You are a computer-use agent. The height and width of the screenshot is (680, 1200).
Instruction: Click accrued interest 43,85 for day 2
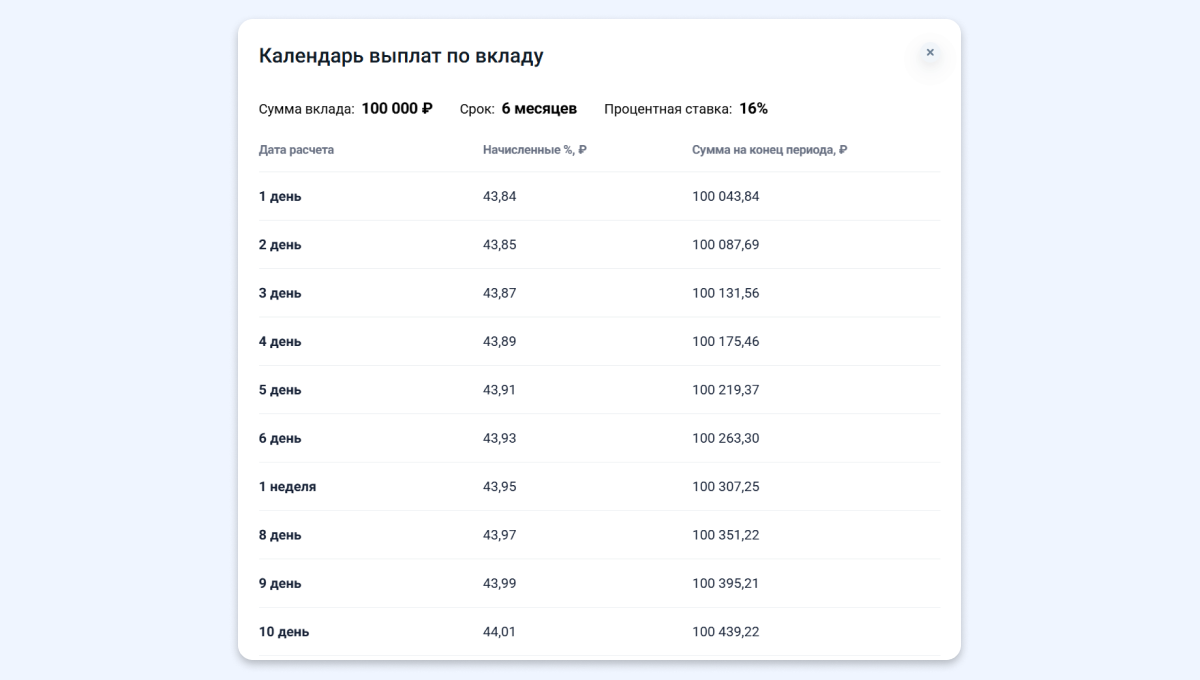pyautogui.click(x=500, y=245)
